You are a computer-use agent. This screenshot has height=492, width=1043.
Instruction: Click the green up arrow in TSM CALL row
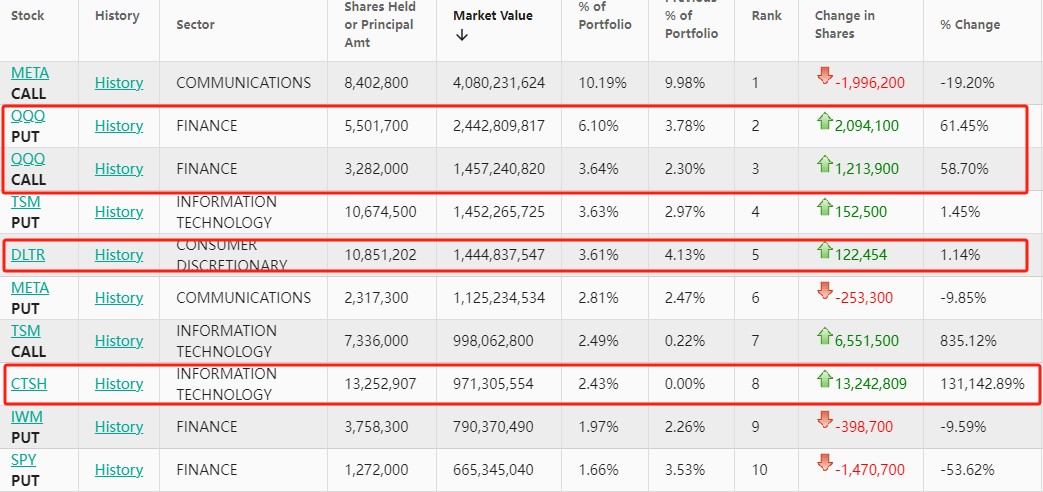[x=825, y=337]
